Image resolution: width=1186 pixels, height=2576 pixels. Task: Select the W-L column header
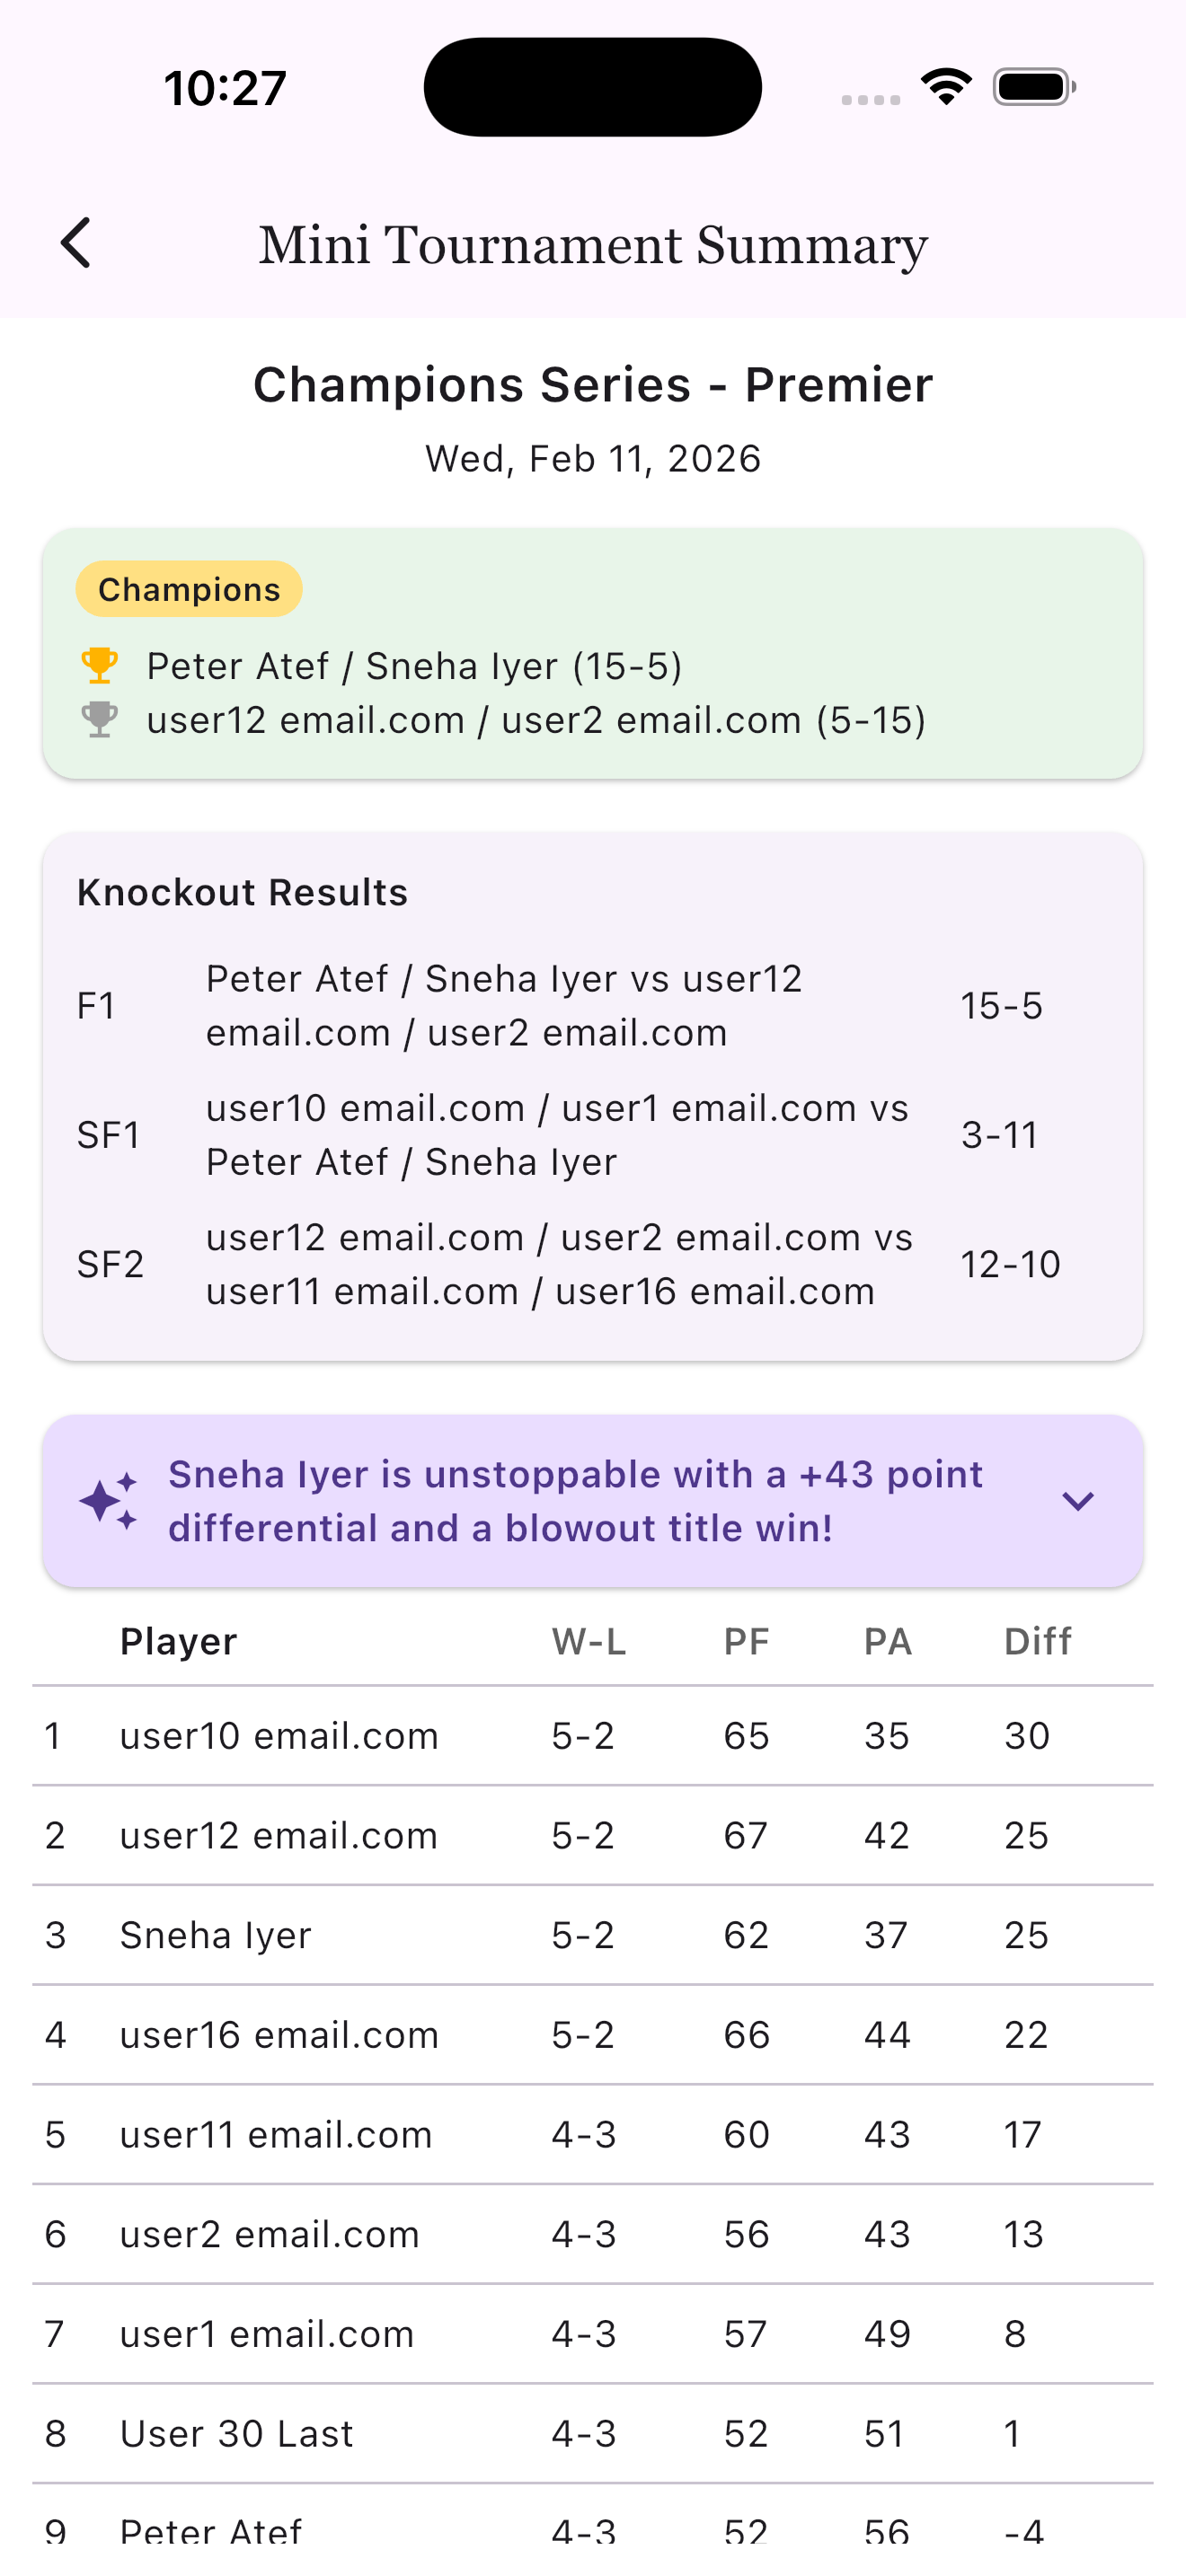[590, 1641]
